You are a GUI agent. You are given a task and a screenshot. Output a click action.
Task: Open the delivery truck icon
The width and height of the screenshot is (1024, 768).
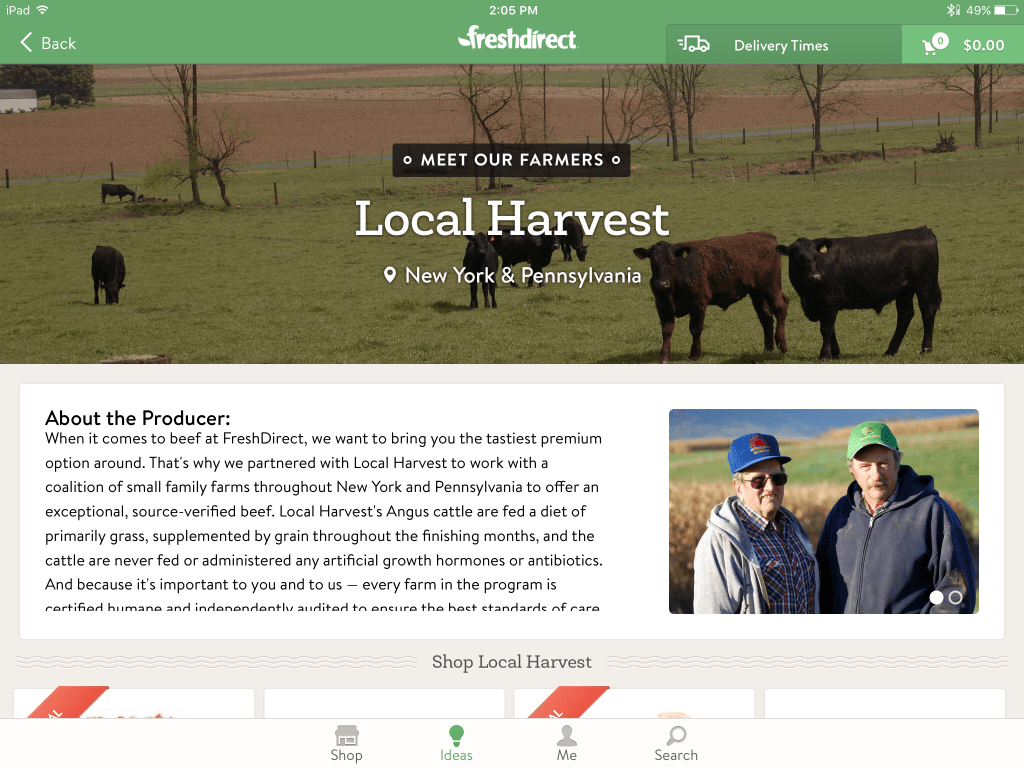pyautogui.click(x=694, y=44)
